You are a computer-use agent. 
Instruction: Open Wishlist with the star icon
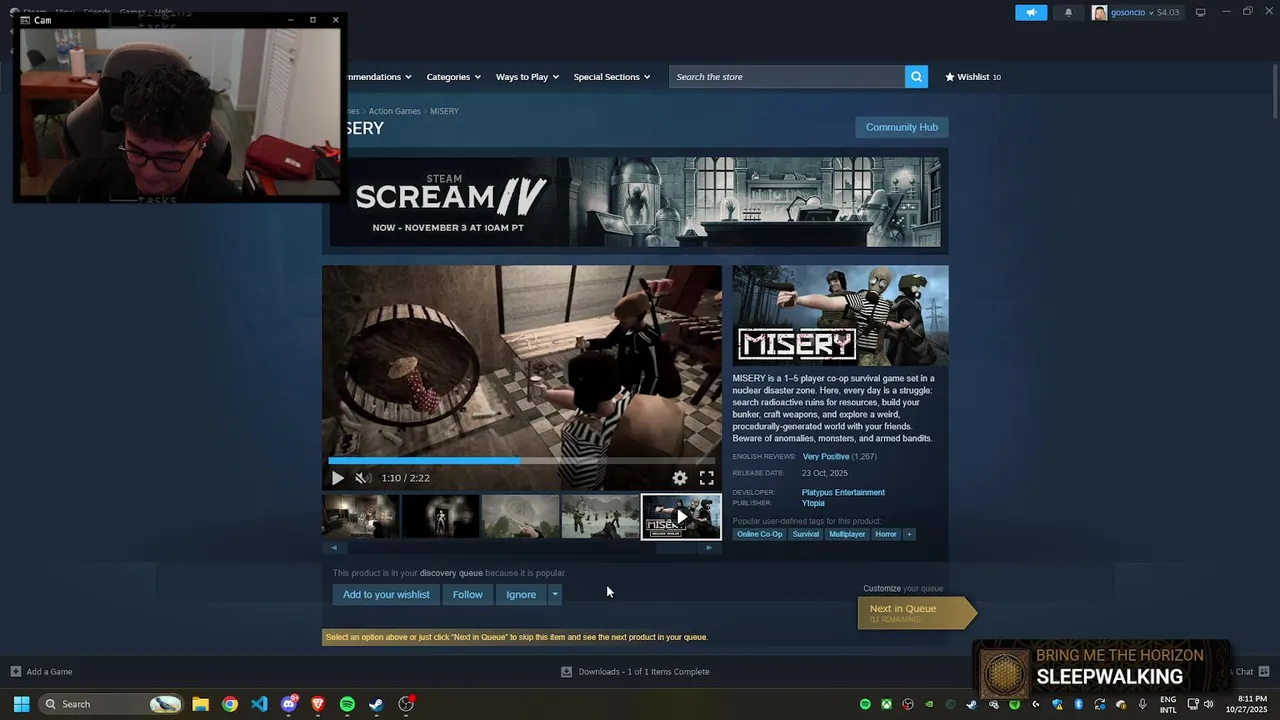coord(973,77)
